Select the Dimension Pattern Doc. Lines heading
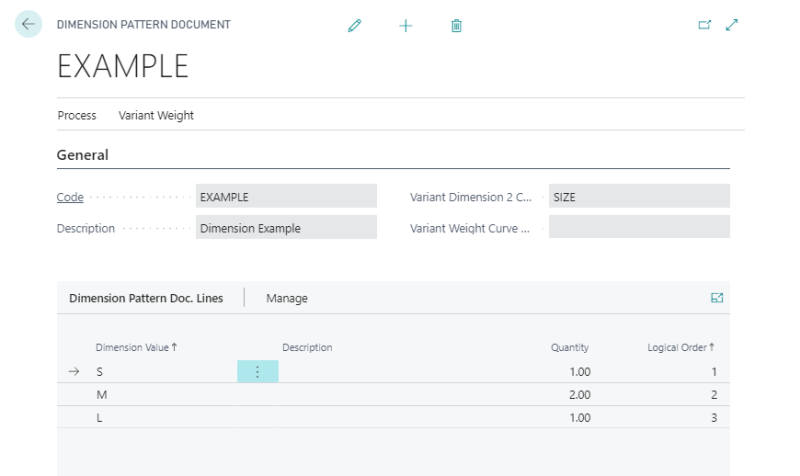This screenshot has height=476, width=800. 146,298
